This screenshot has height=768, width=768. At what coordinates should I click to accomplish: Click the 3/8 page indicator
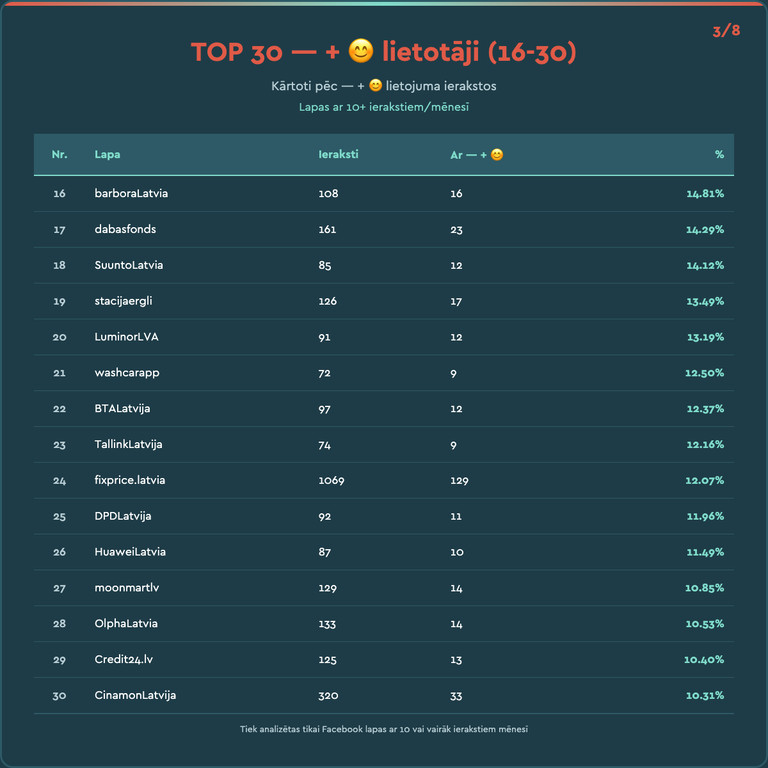coord(726,31)
